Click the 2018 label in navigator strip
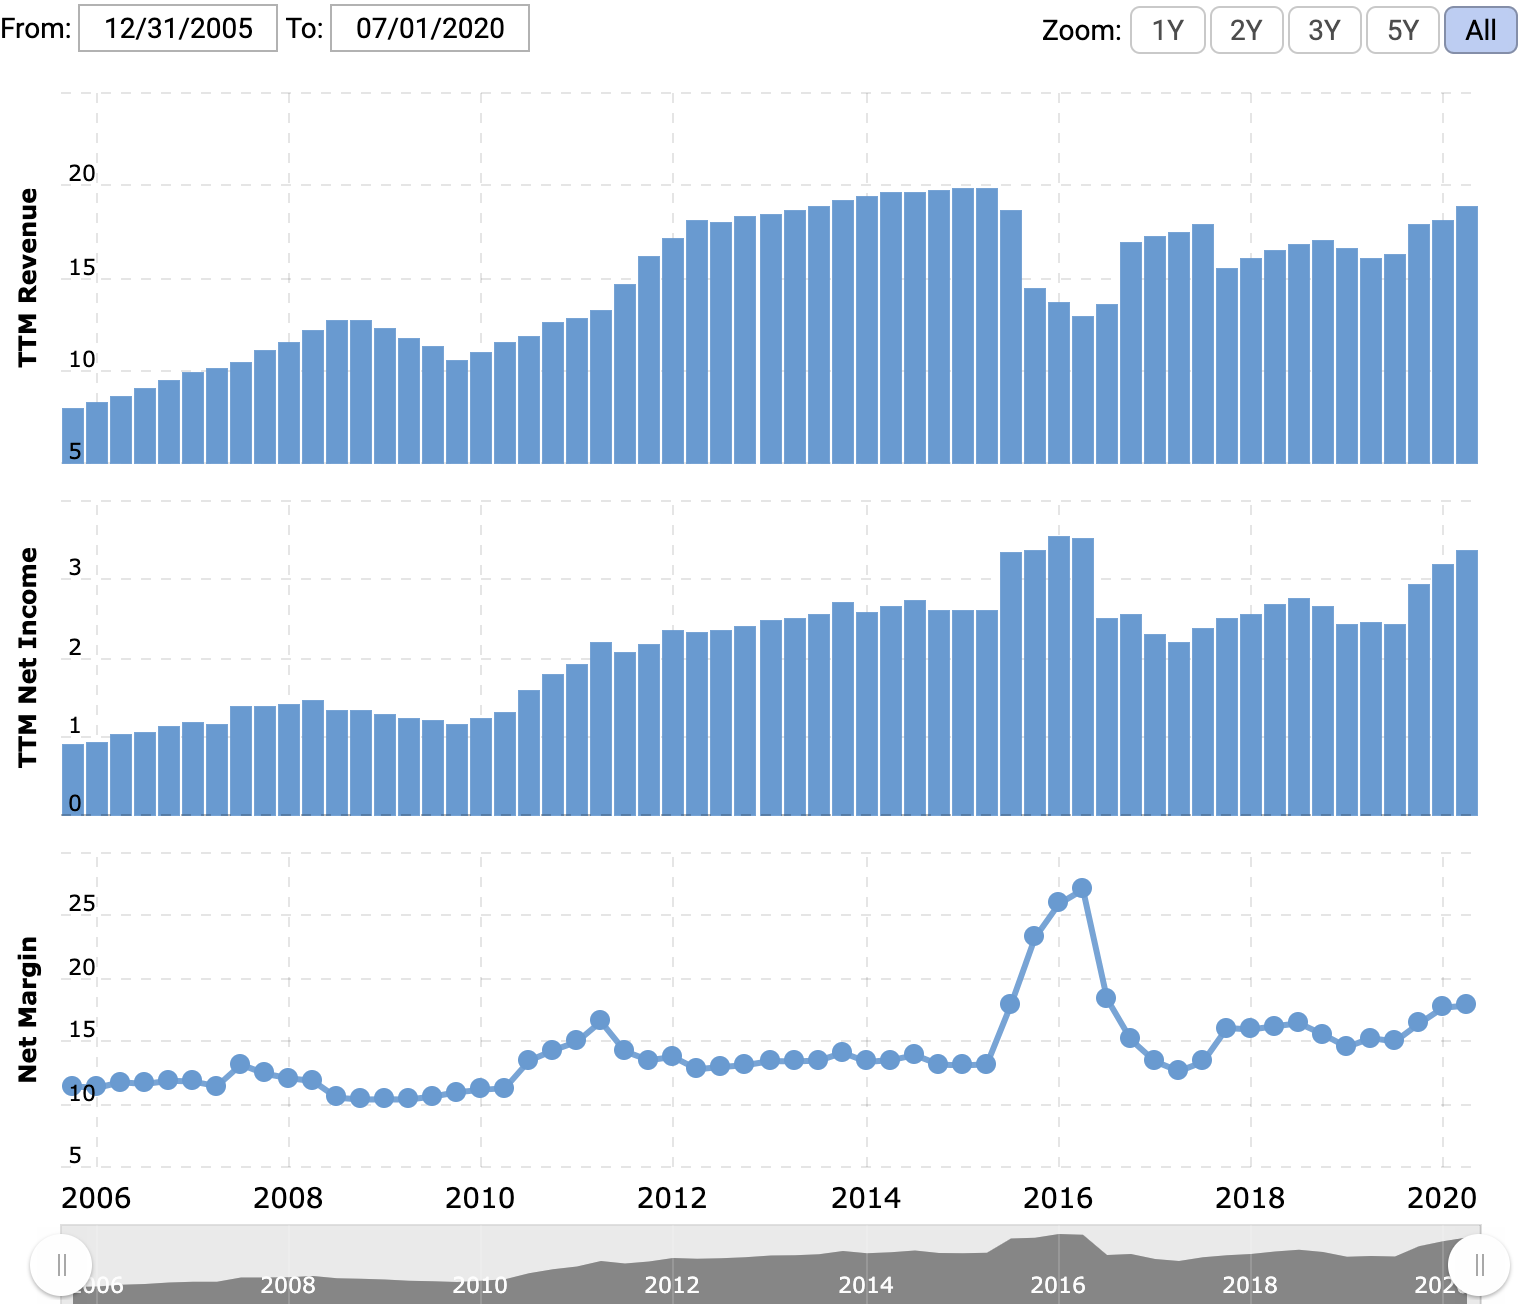Viewport: 1522px width, 1304px height. (x=1250, y=1285)
